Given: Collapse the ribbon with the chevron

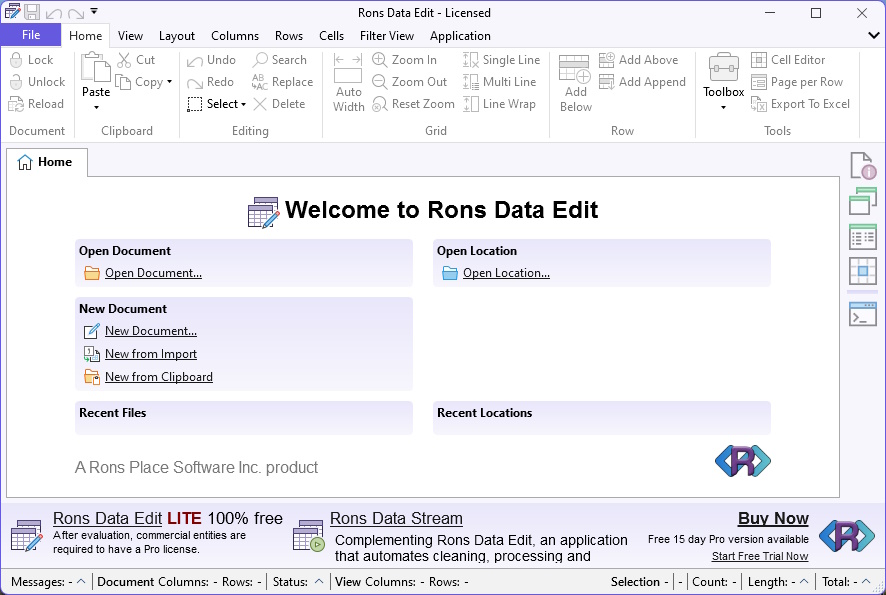Looking at the screenshot, I should [x=874, y=36].
